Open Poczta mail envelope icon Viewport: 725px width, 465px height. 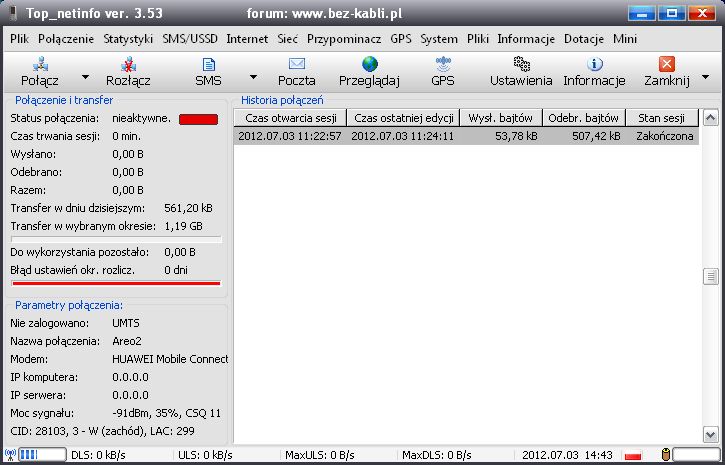[x=296, y=65]
